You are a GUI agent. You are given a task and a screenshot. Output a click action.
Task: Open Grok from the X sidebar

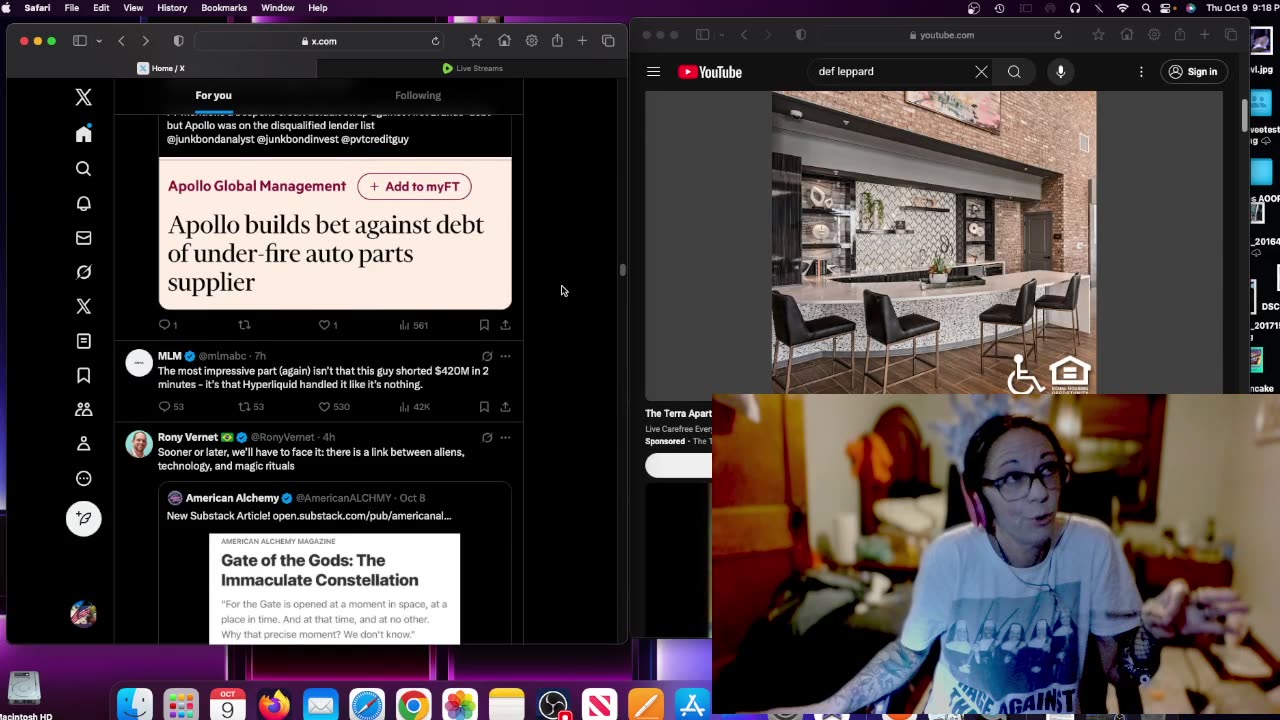(84, 272)
